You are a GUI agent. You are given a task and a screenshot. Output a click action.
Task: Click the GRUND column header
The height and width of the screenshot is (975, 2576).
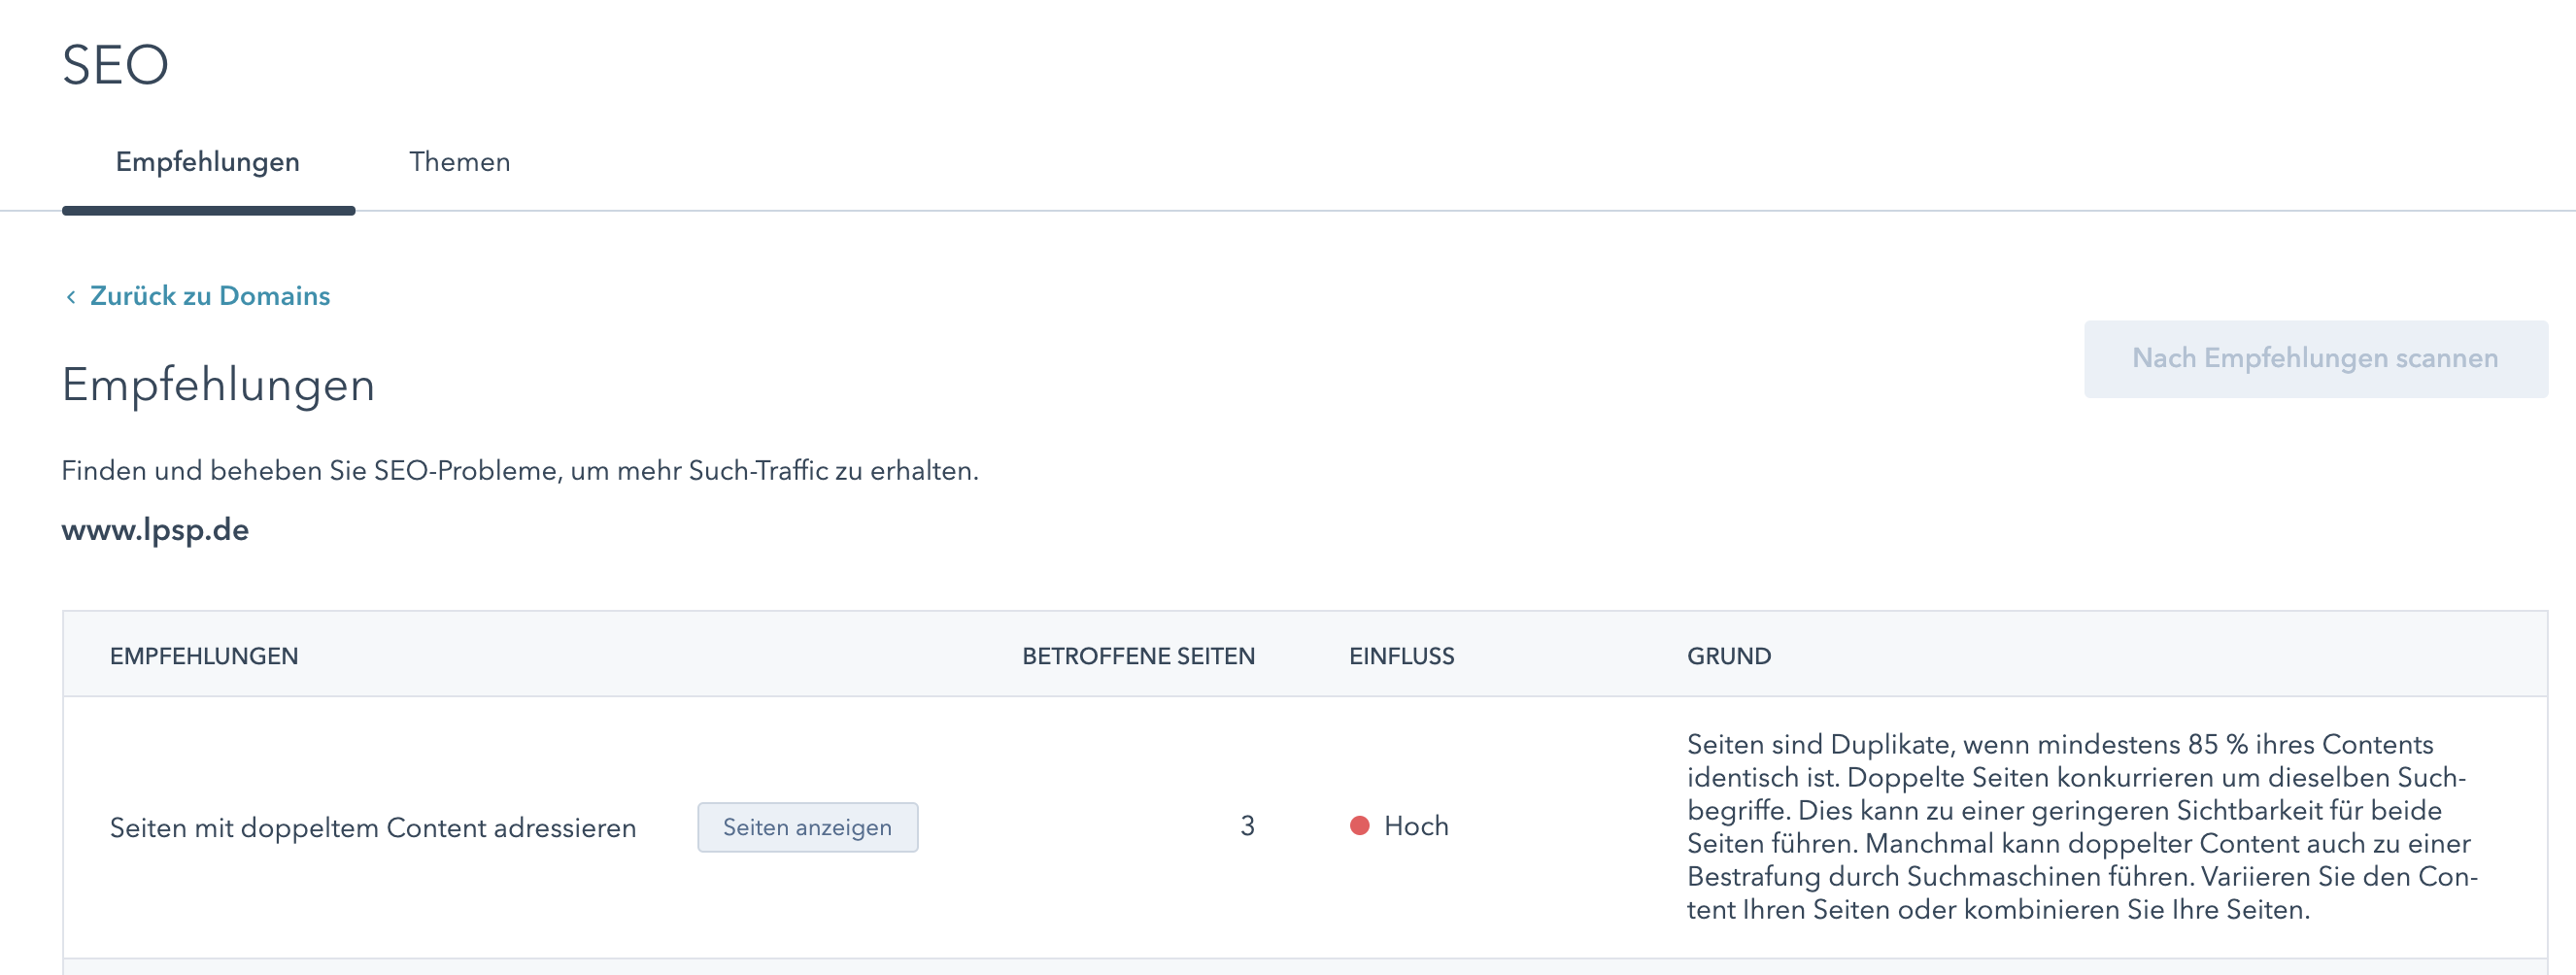pyautogui.click(x=1728, y=656)
